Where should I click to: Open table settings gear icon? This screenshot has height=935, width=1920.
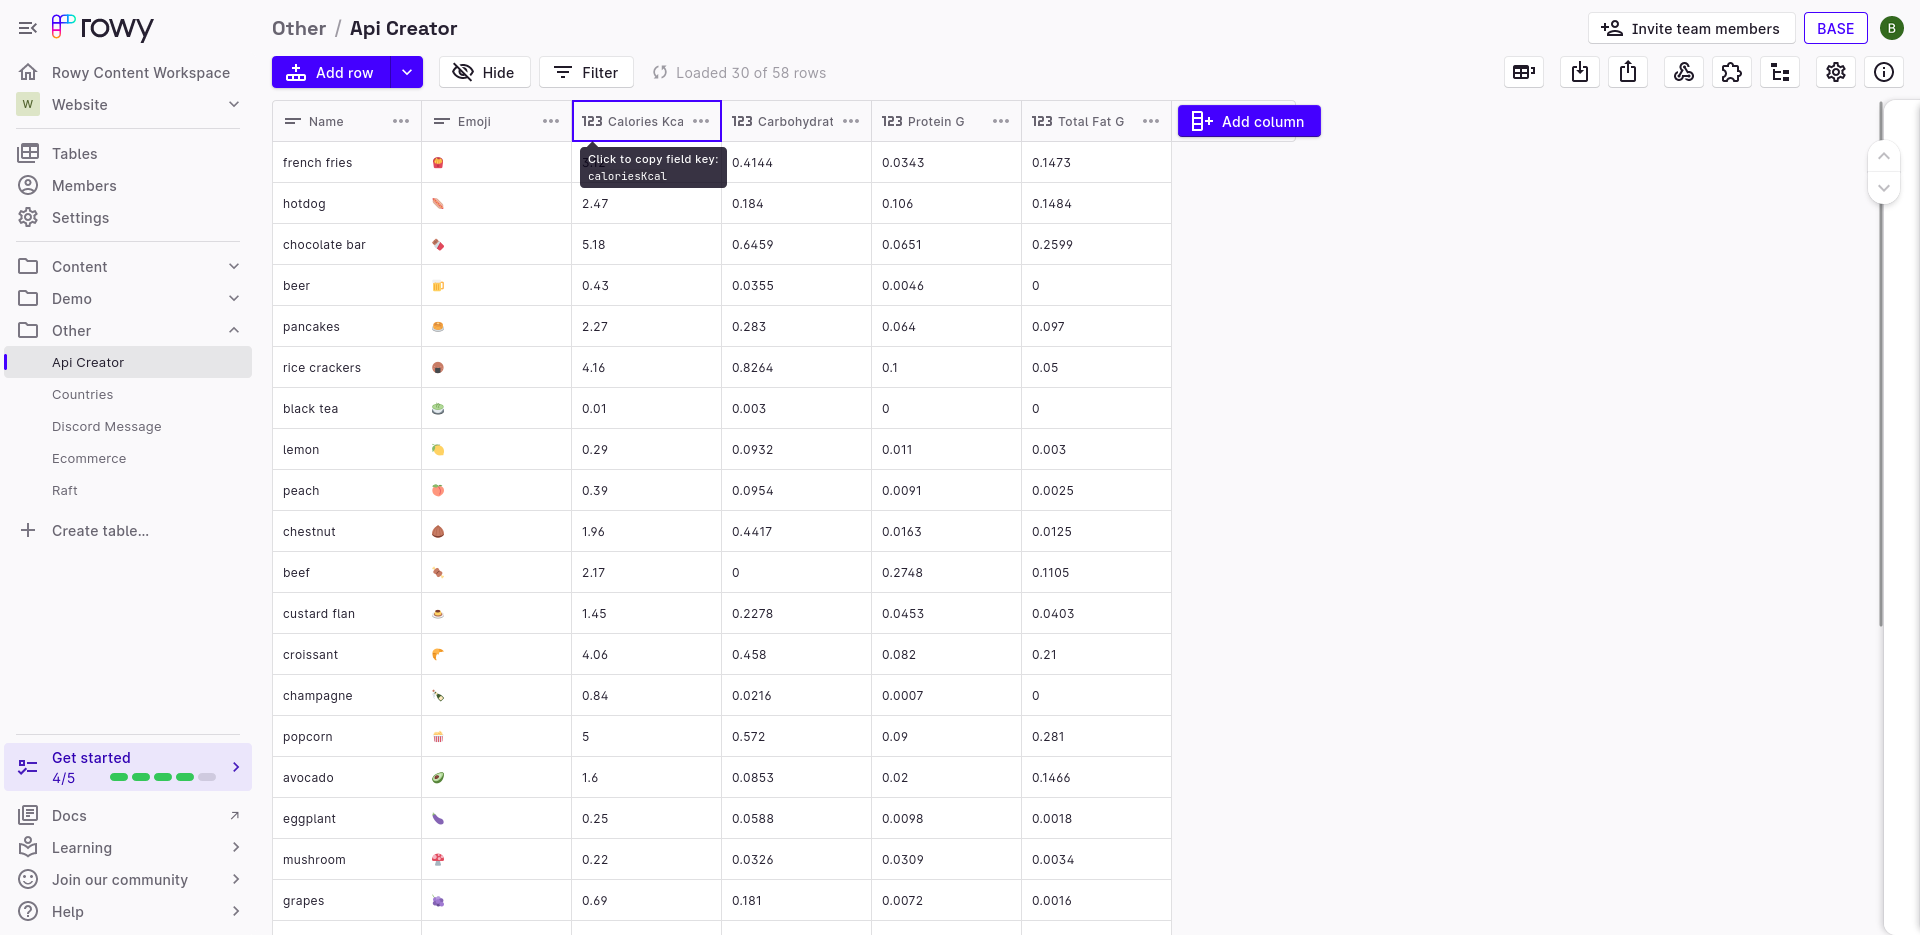click(1836, 72)
